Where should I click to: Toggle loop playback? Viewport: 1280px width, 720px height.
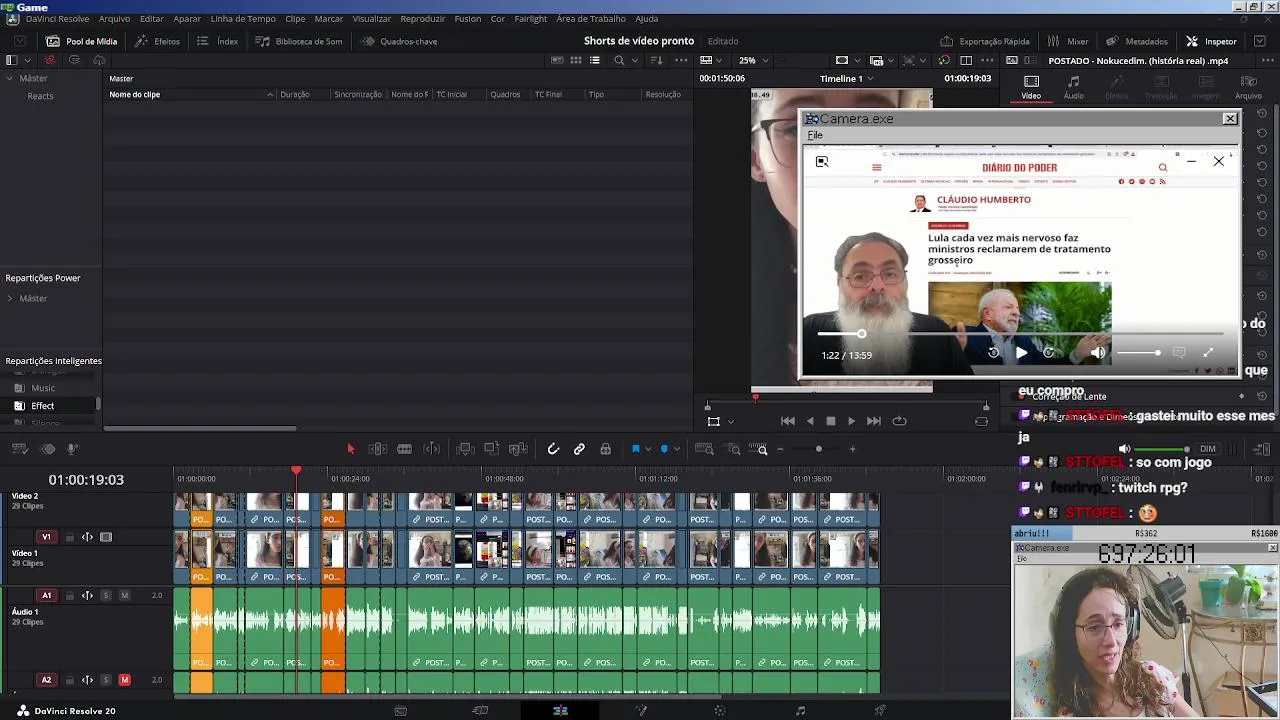click(899, 421)
